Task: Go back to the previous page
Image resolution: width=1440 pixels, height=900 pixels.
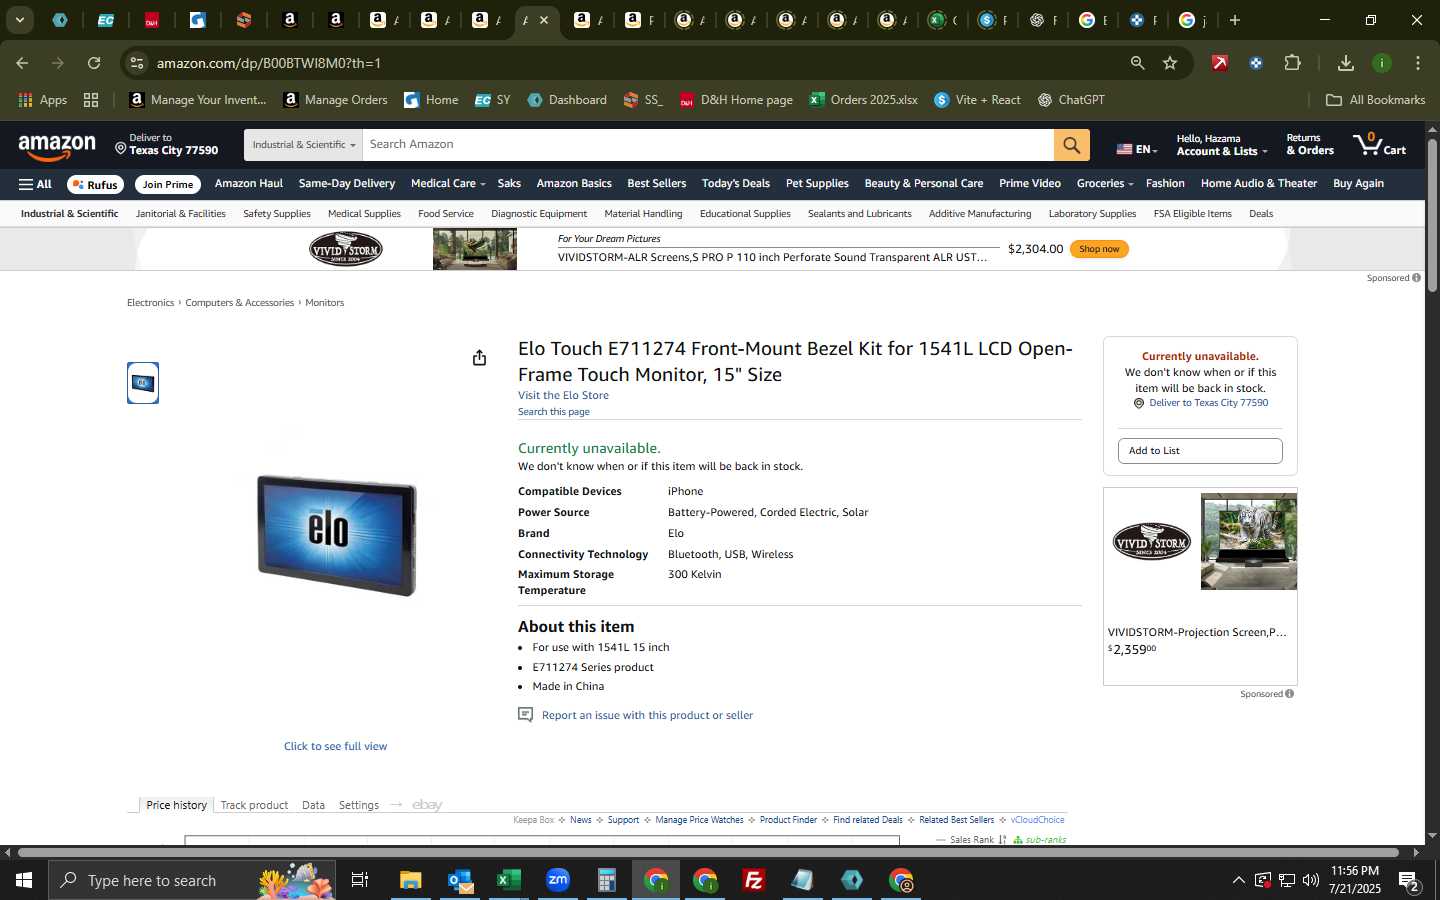Action: click(22, 63)
